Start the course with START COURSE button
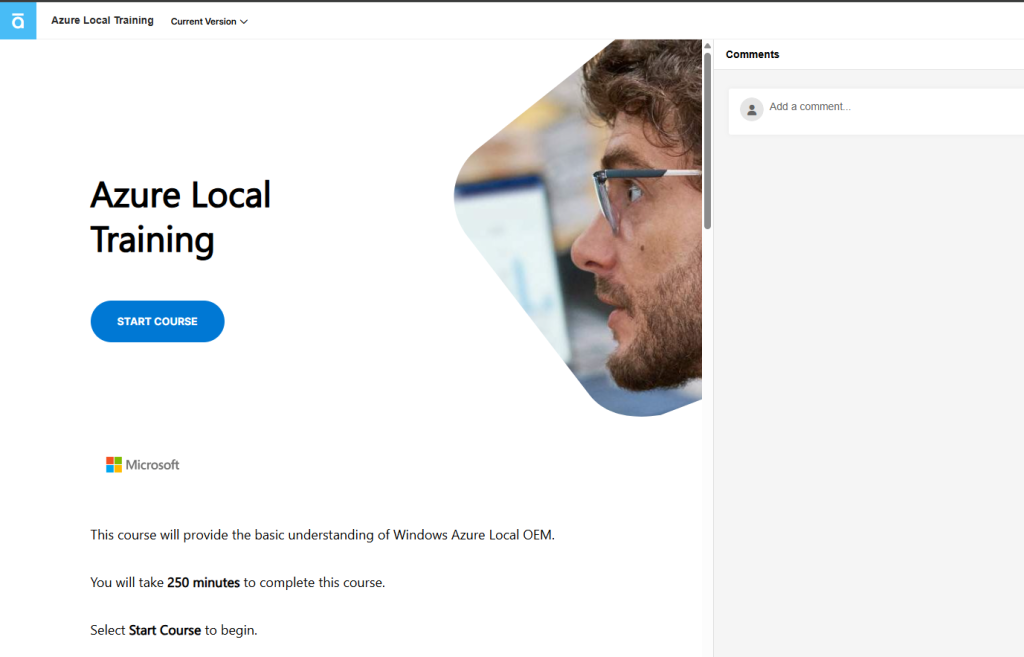Image resolution: width=1024 pixels, height=657 pixels. tap(157, 321)
